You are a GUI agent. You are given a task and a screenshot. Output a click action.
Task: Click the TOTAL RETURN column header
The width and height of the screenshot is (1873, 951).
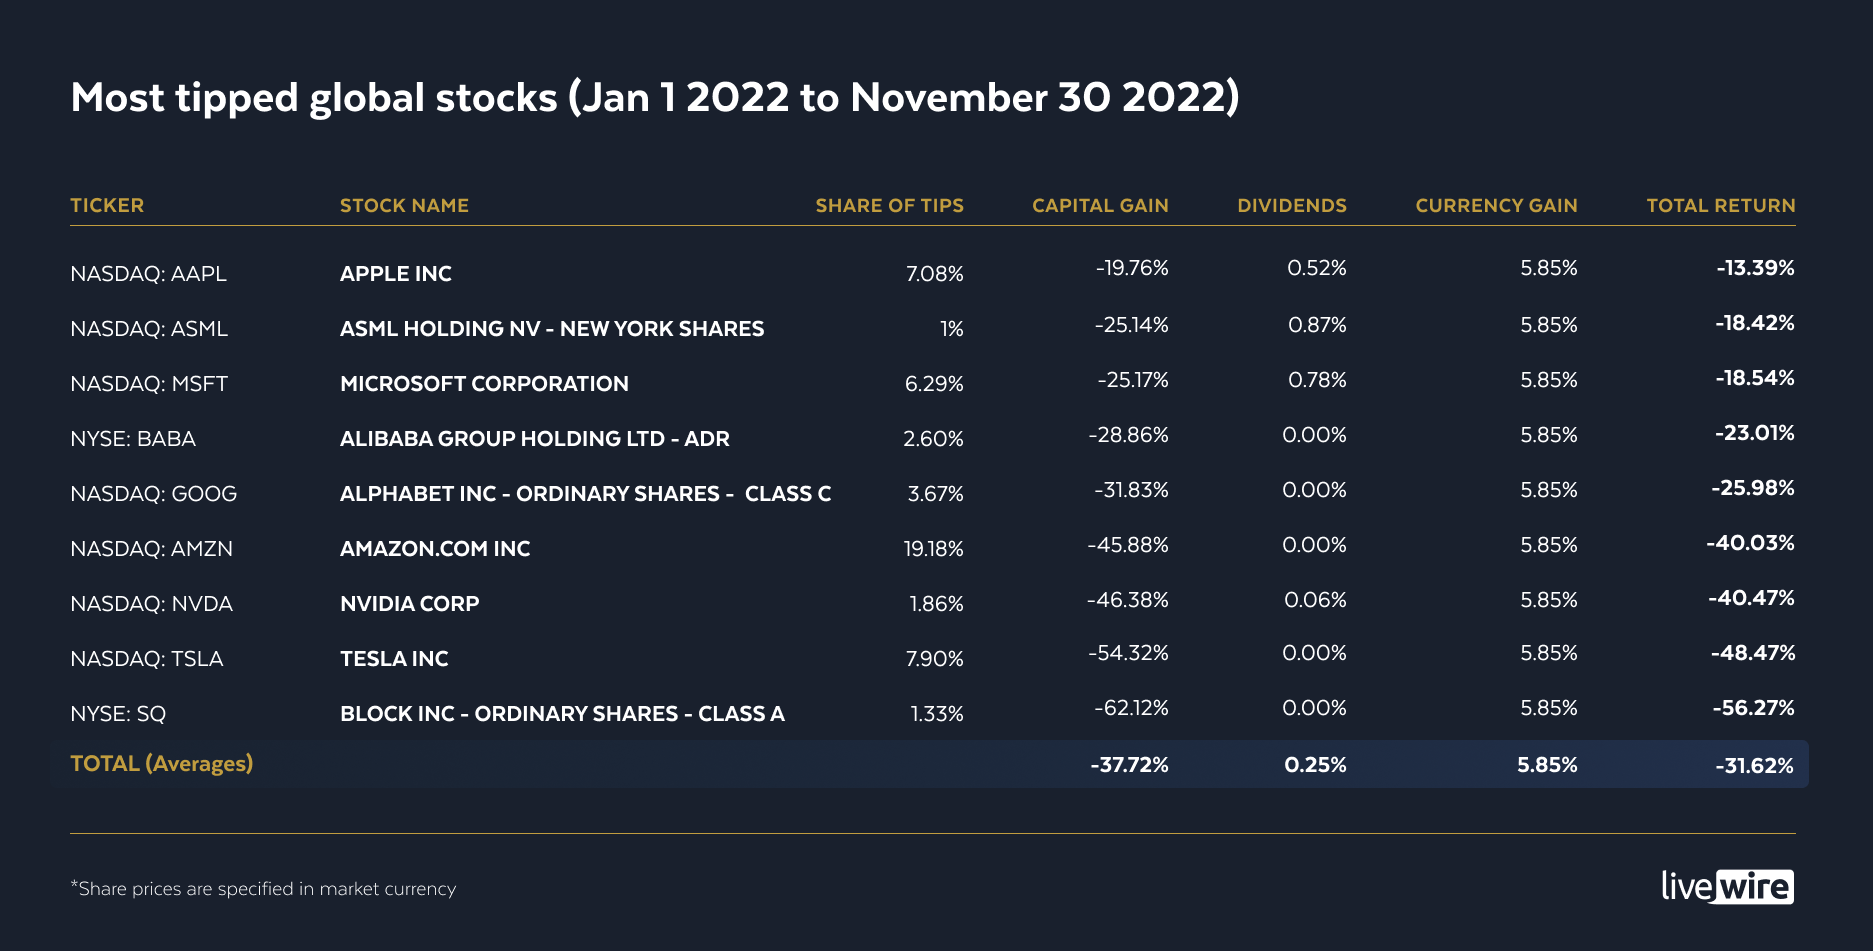click(x=1721, y=205)
